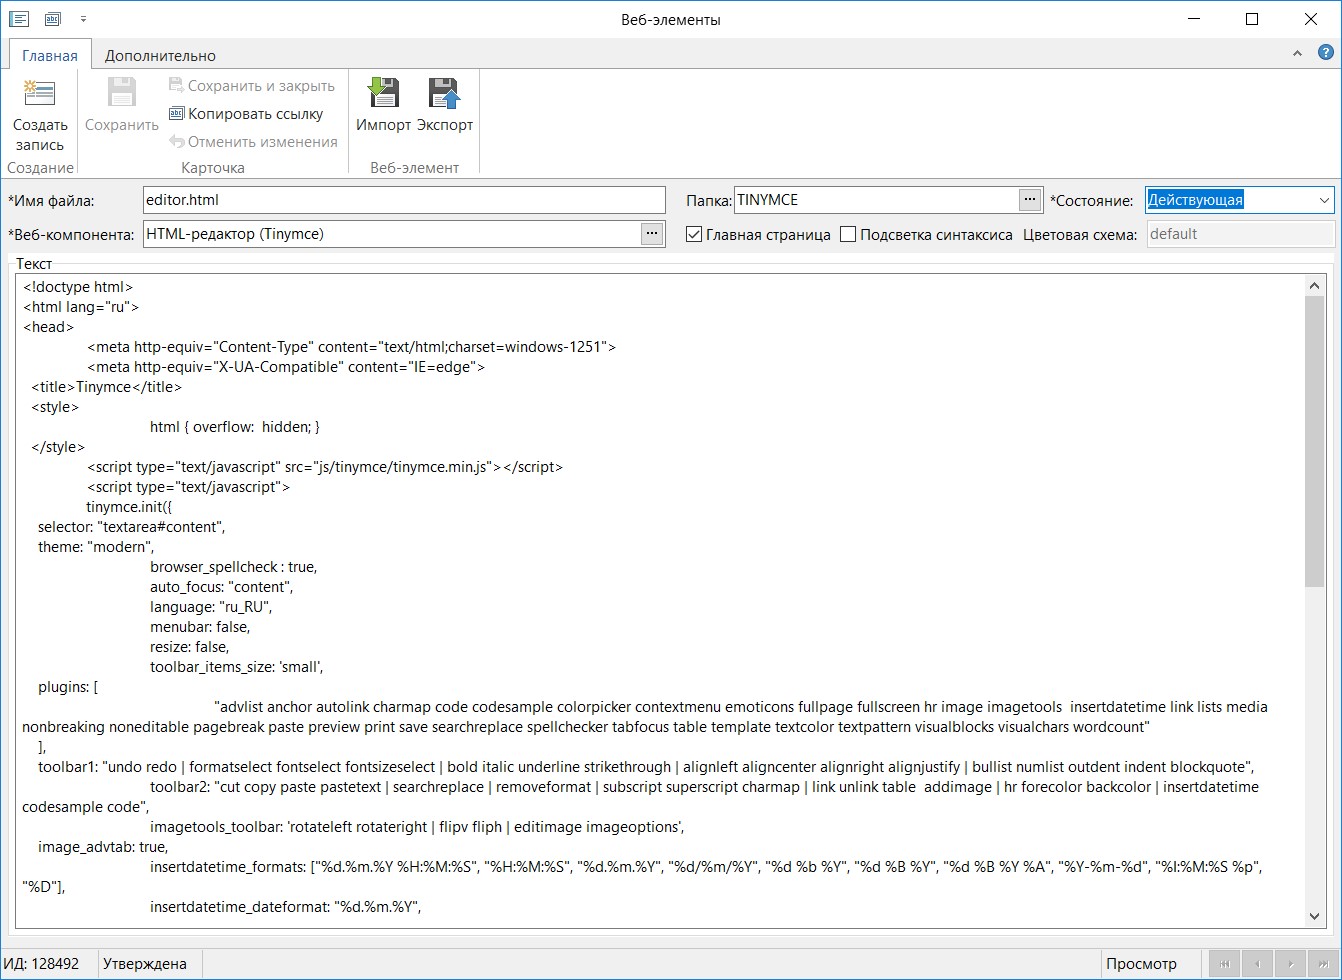This screenshot has height=980, width=1342.
Task: Go to first record navigation button
Action: [1225, 964]
